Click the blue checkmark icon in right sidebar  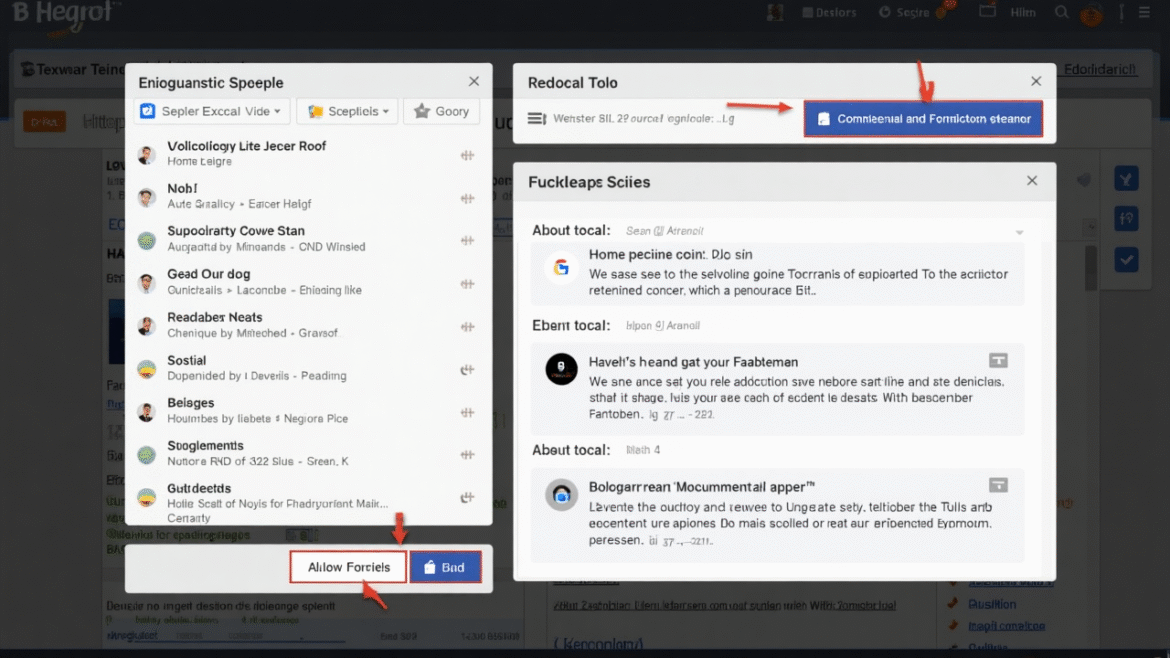pyautogui.click(x=1126, y=259)
